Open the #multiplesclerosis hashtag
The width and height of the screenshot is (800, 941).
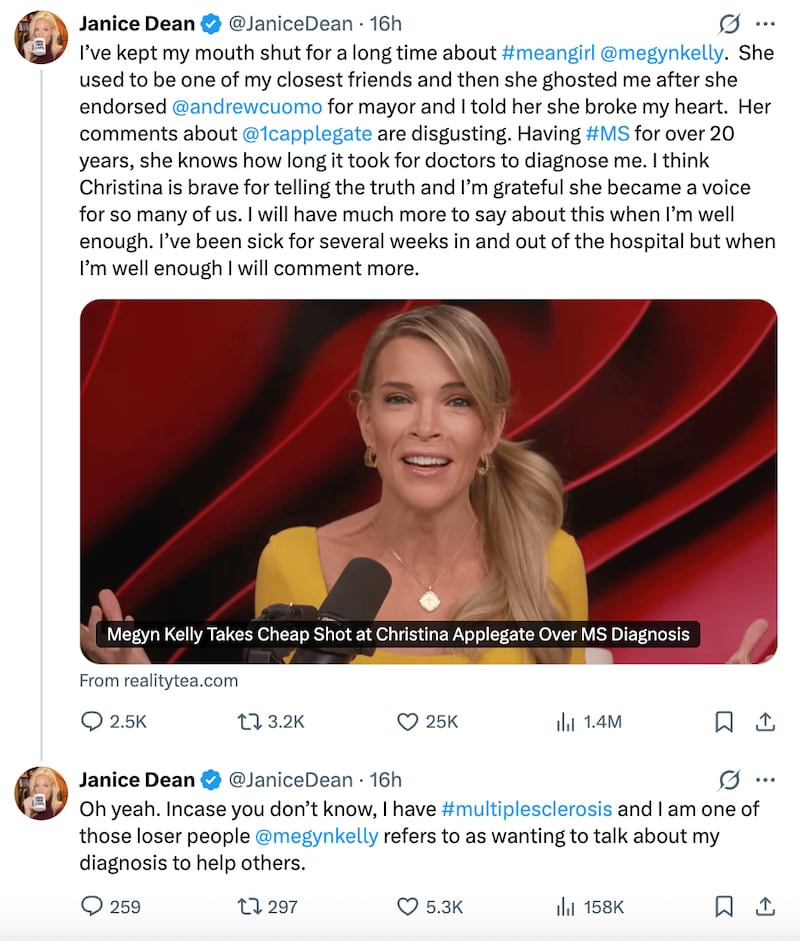[526, 809]
